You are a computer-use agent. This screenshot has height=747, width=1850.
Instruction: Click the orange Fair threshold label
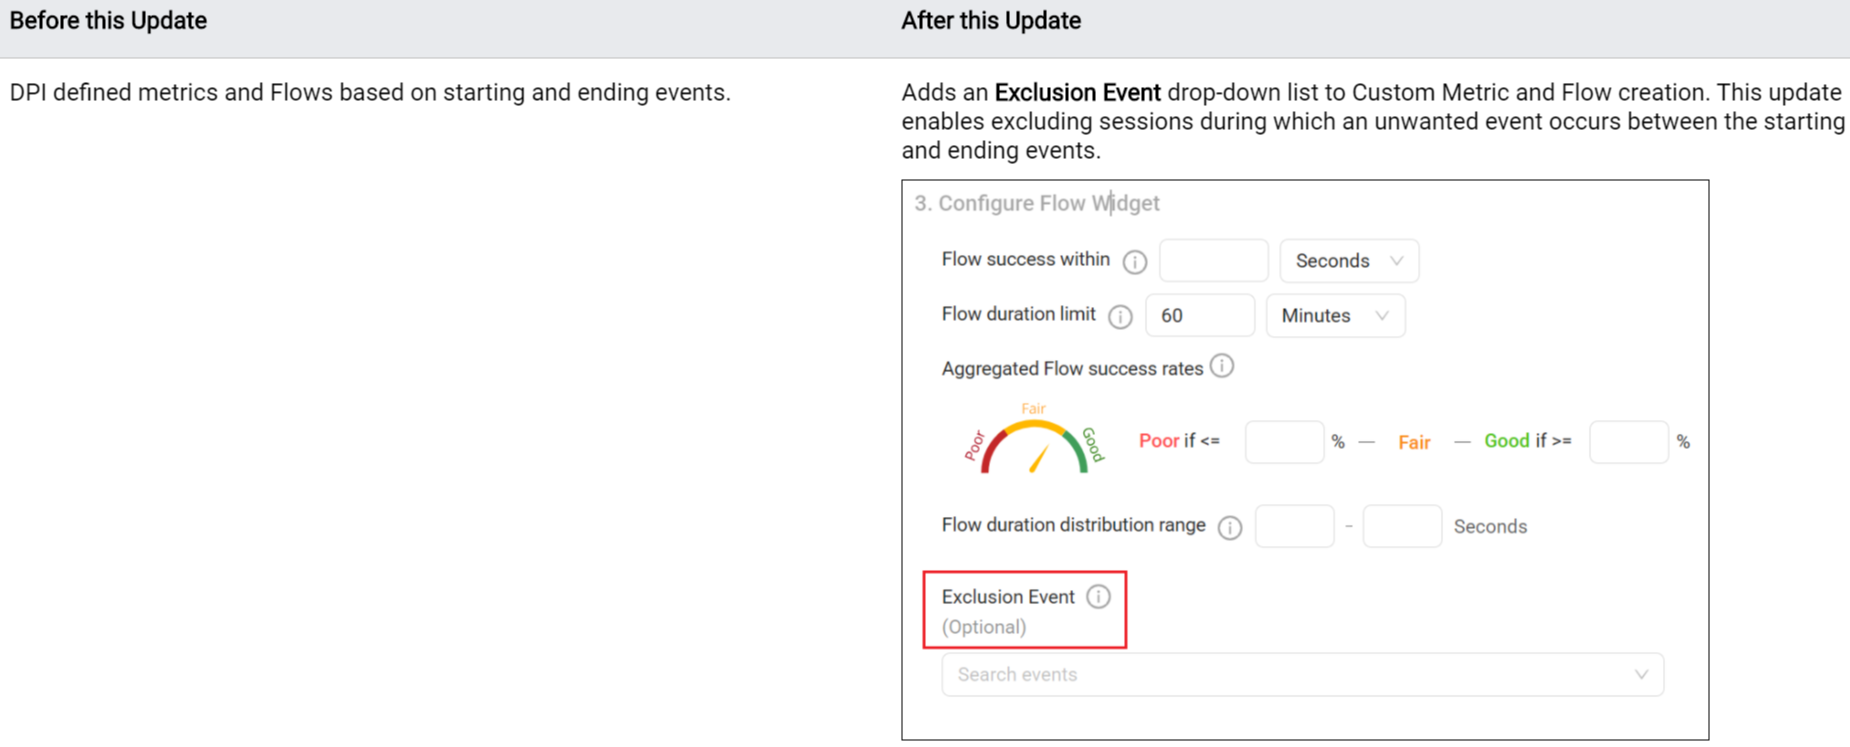tap(1414, 443)
